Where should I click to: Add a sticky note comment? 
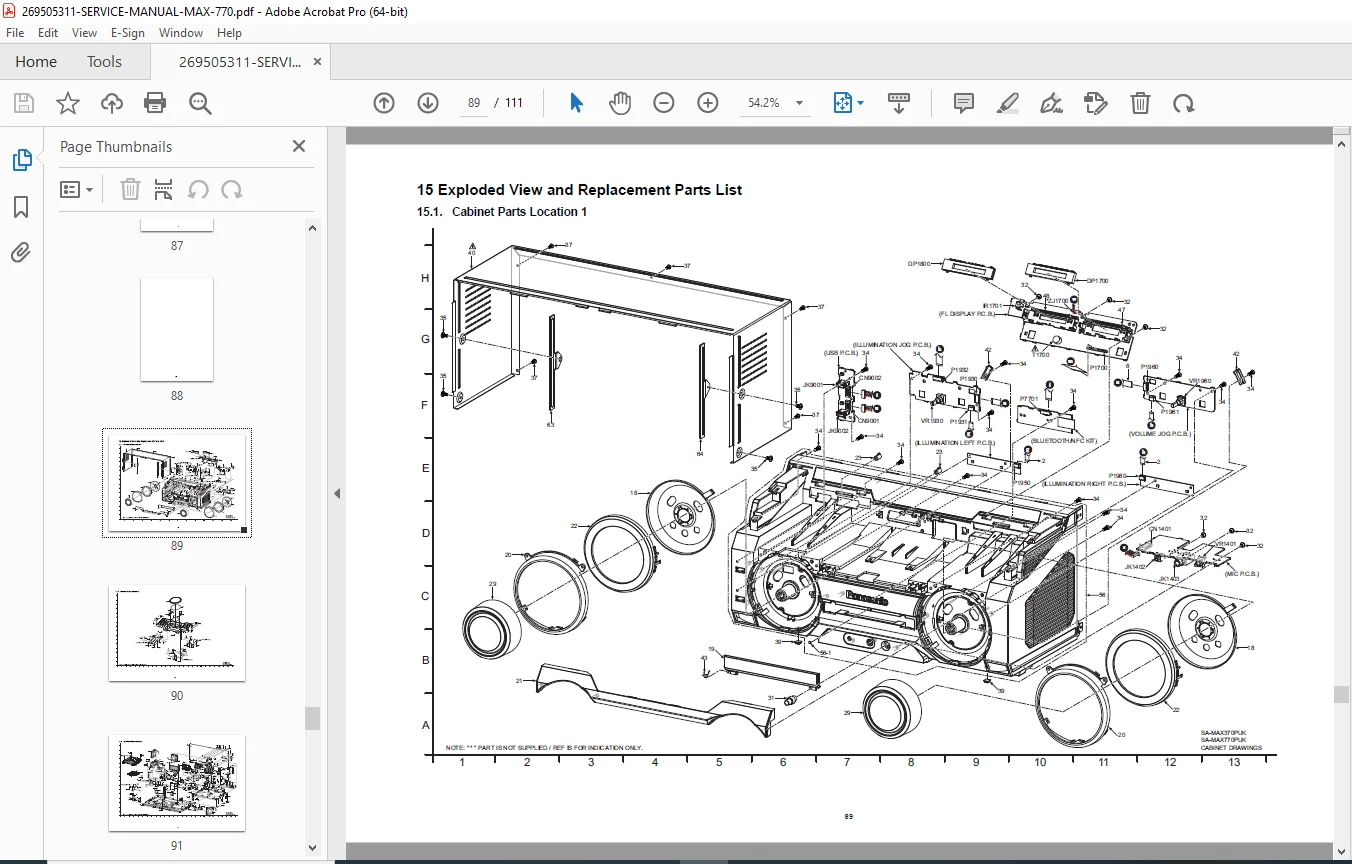964,103
